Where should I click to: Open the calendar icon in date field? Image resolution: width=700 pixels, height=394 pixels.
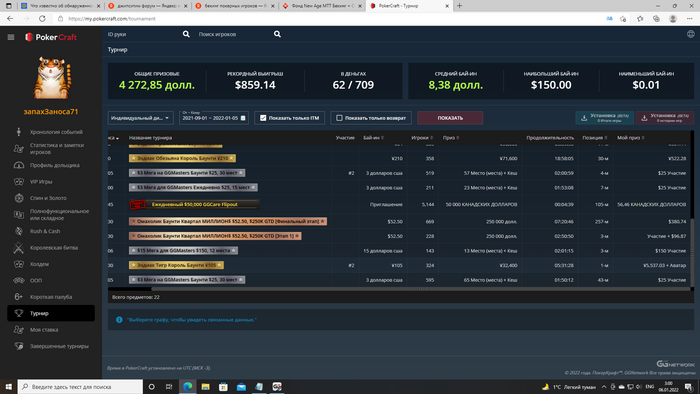pos(243,118)
